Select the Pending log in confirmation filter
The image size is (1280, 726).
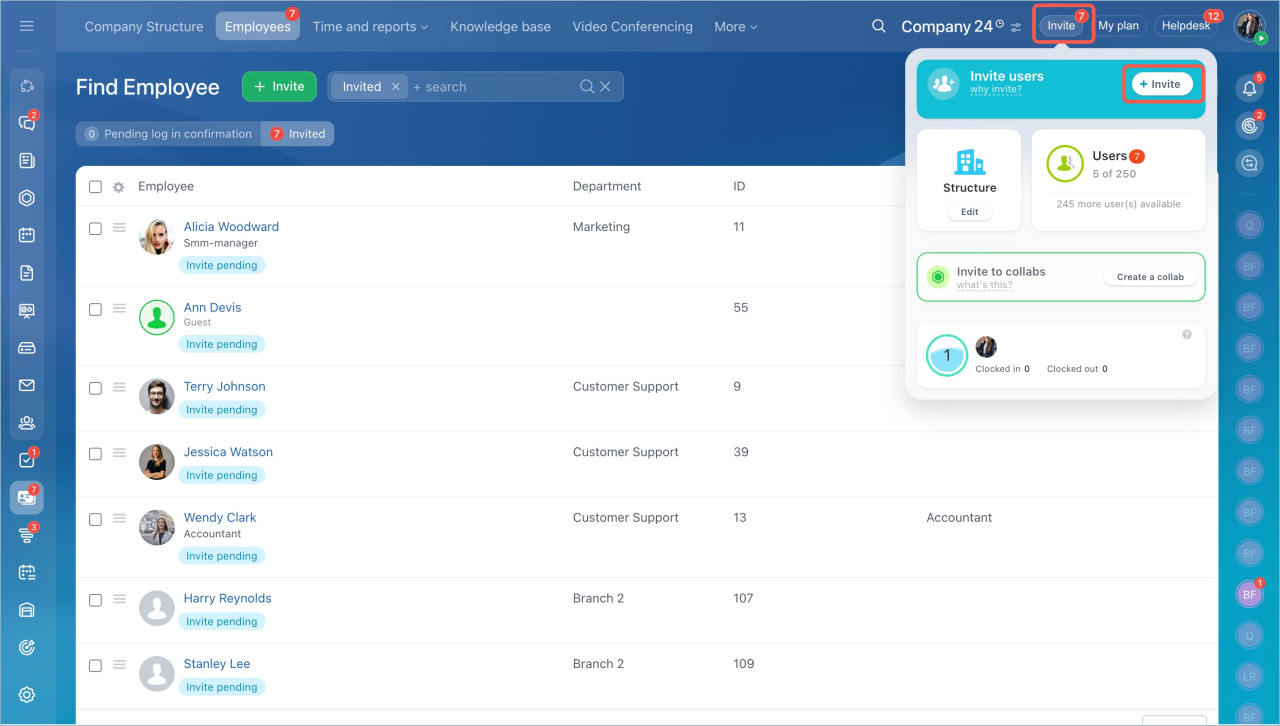tap(168, 134)
